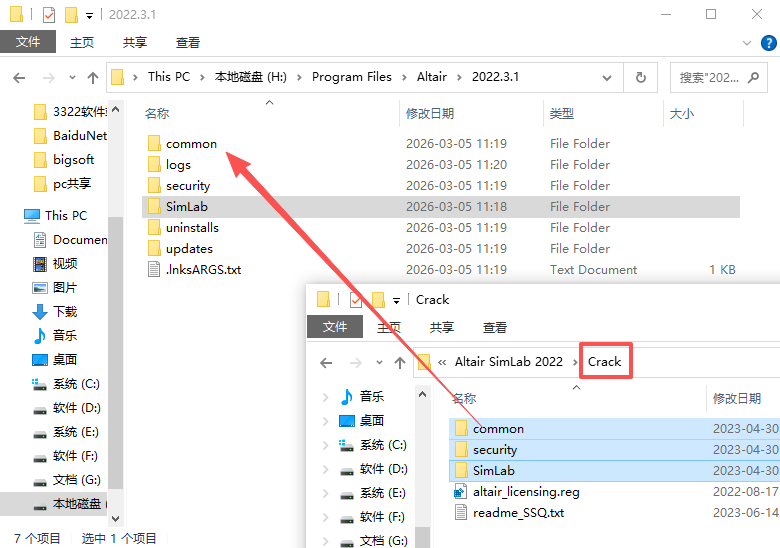Go up one folder level in main window
780x548 pixels.
(x=93, y=77)
